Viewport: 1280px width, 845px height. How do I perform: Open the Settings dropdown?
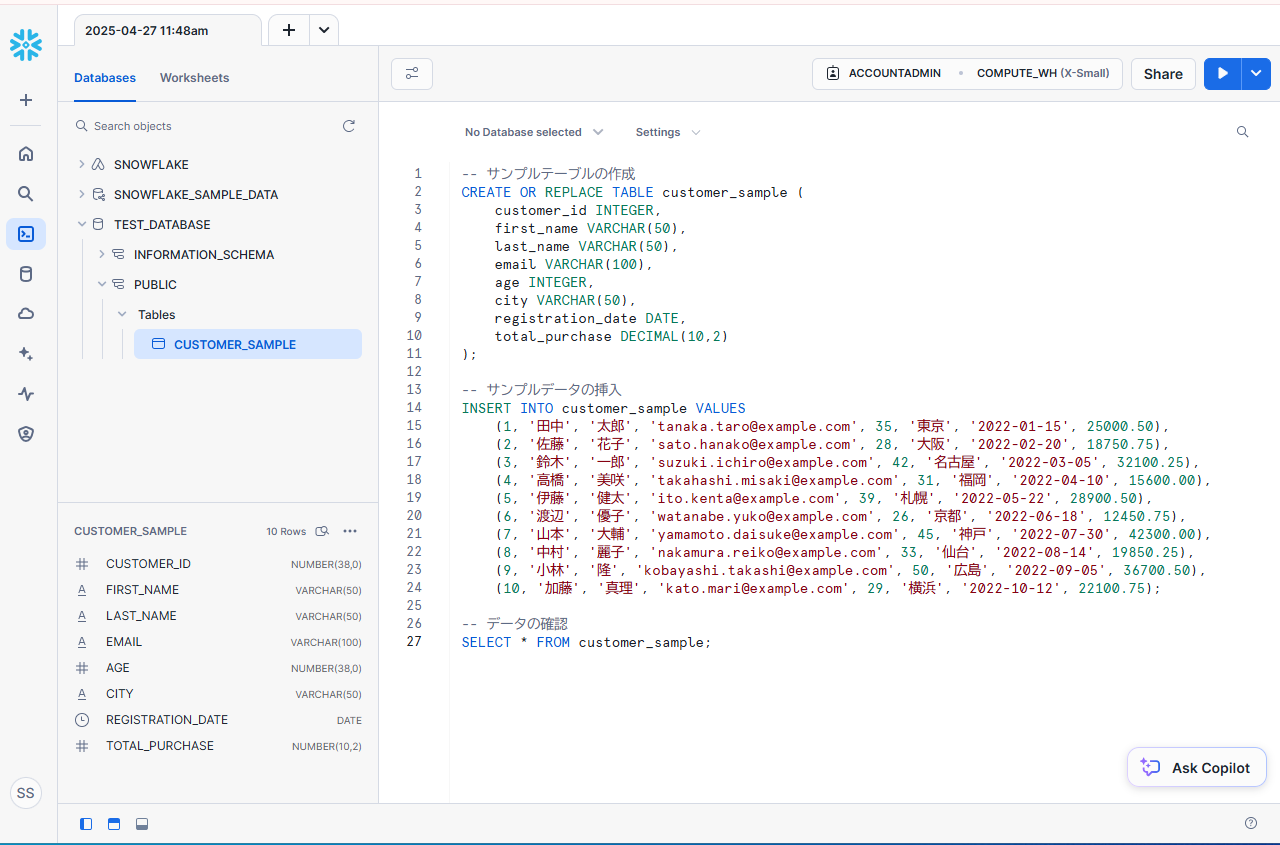(x=668, y=132)
